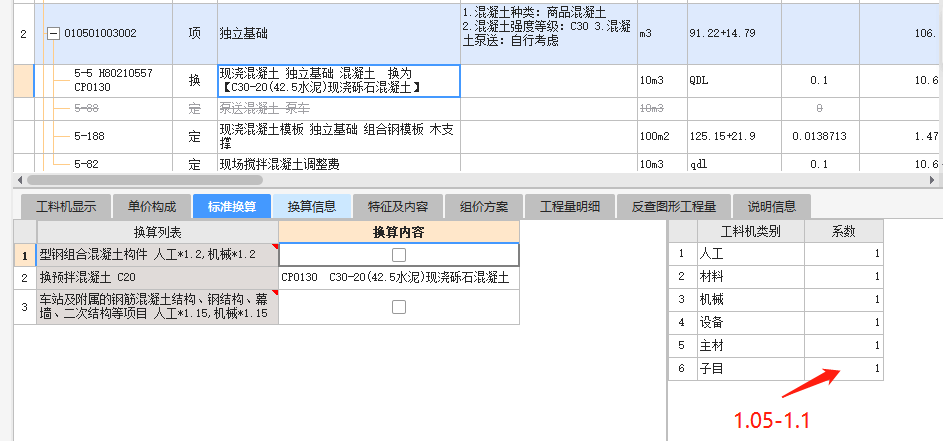Image resolution: width=943 pixels, height=441 pixels.
Task: Click the 混凝土种类 feature description cell
Action: coord(548,34)
